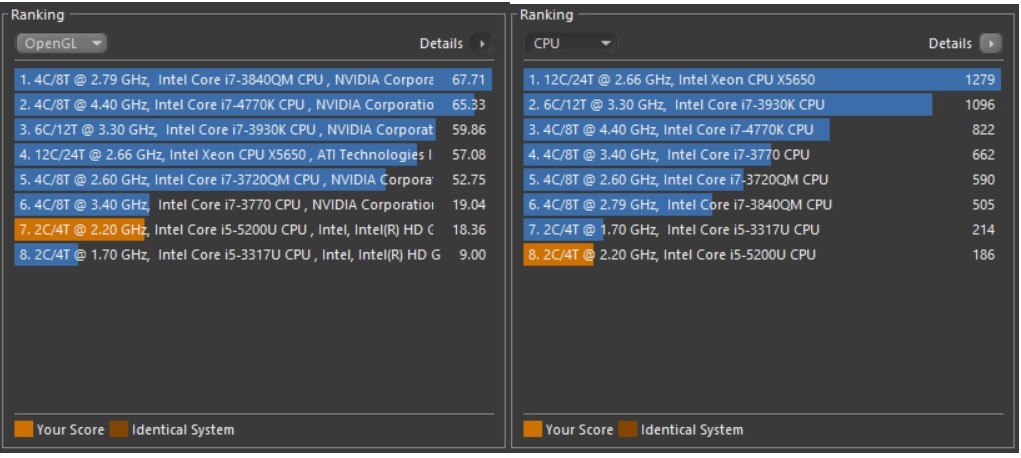
Task: Select CPU row 5 i7-3720QM score 590
Action: [x=762, y=180]
